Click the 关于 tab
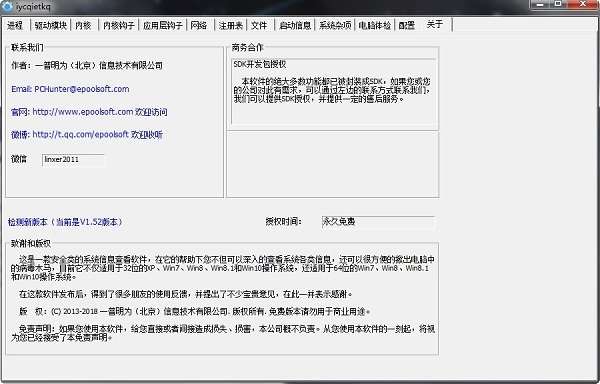 pyautogui.click(x=435, y=24)
